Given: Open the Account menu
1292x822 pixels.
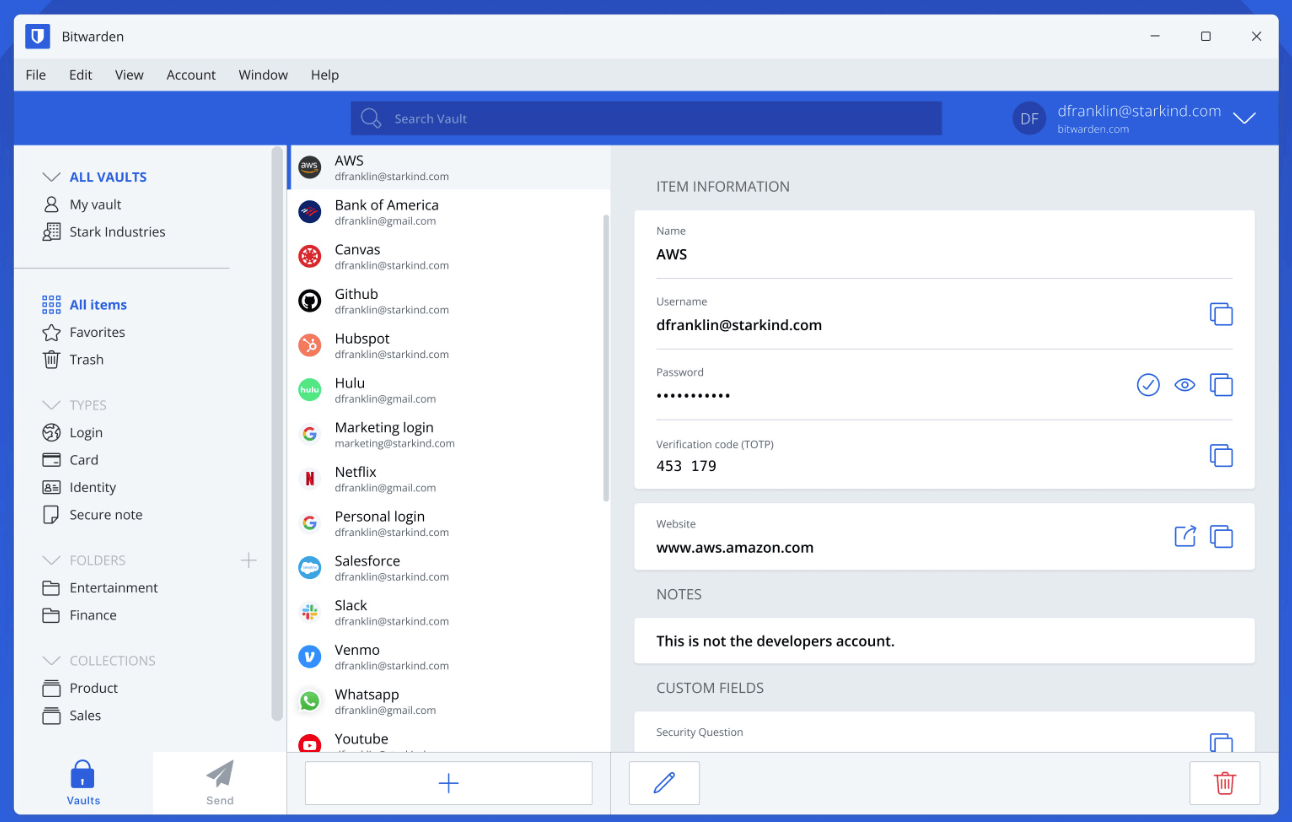Looking at the screenshot, I should (x=191, y=75).
